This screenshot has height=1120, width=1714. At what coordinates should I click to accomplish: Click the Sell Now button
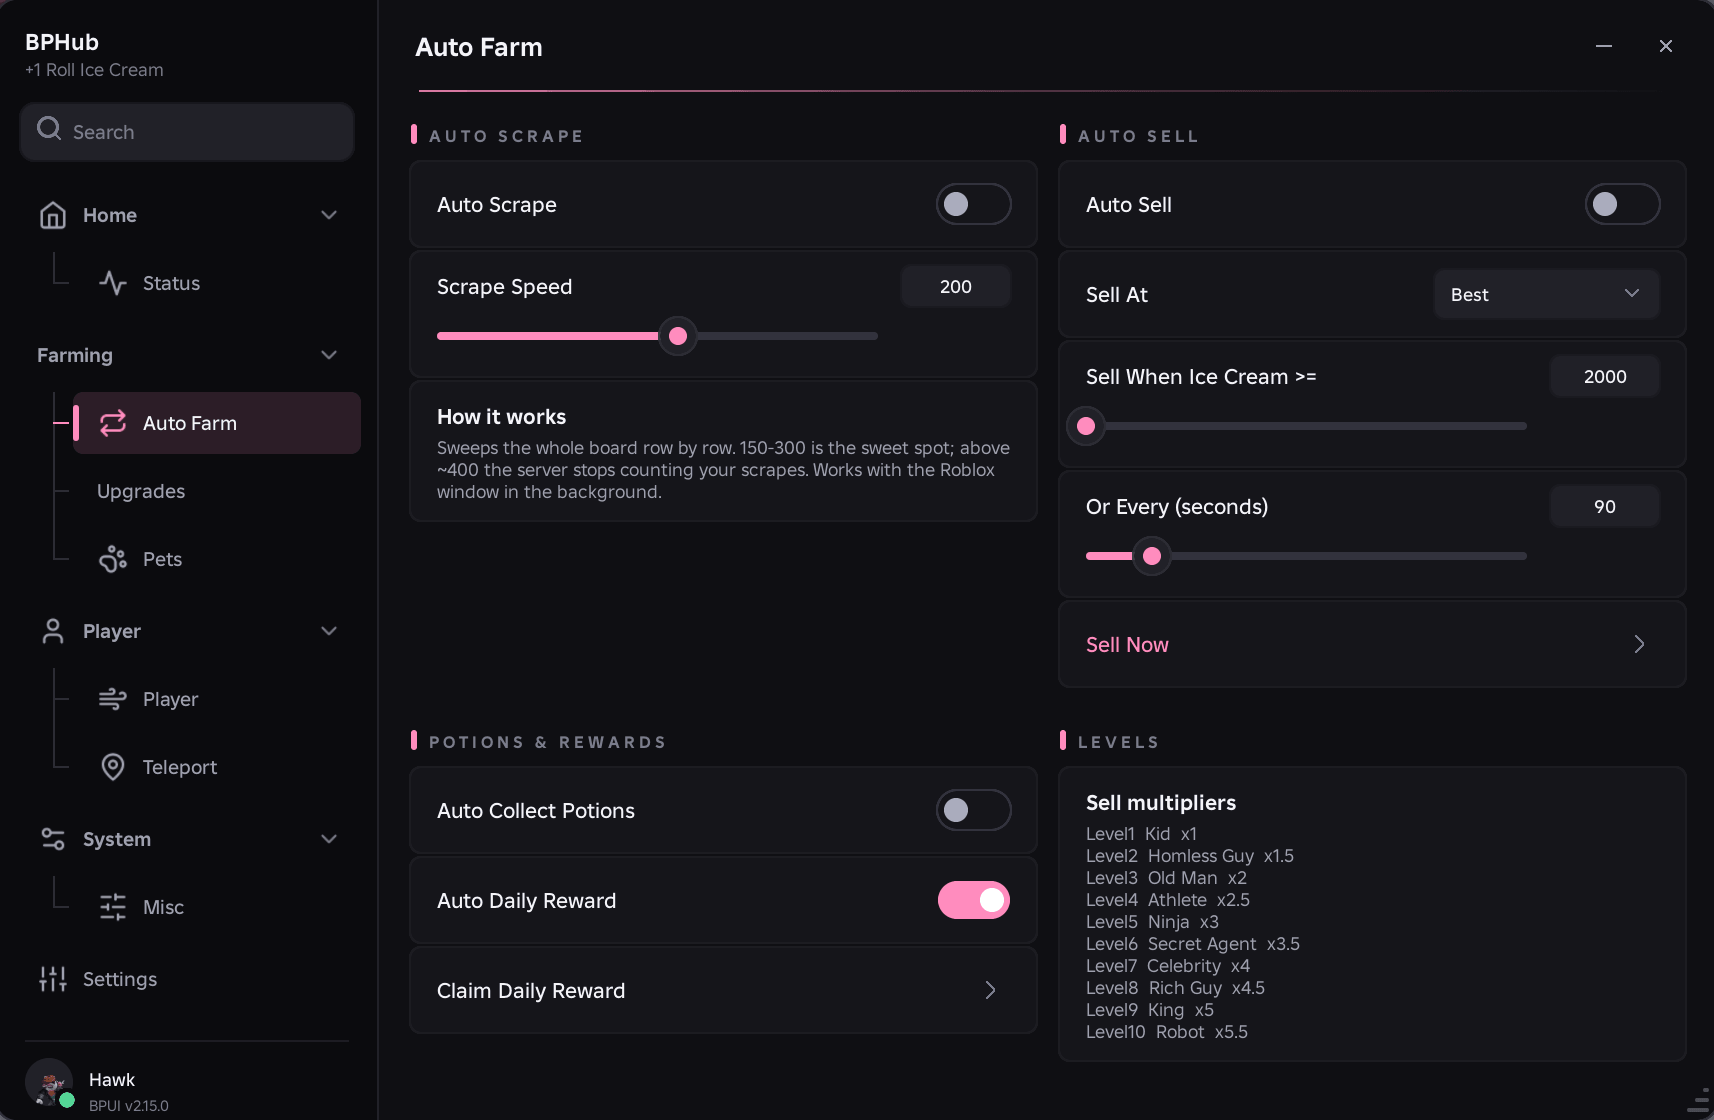tap(1372, 644)
